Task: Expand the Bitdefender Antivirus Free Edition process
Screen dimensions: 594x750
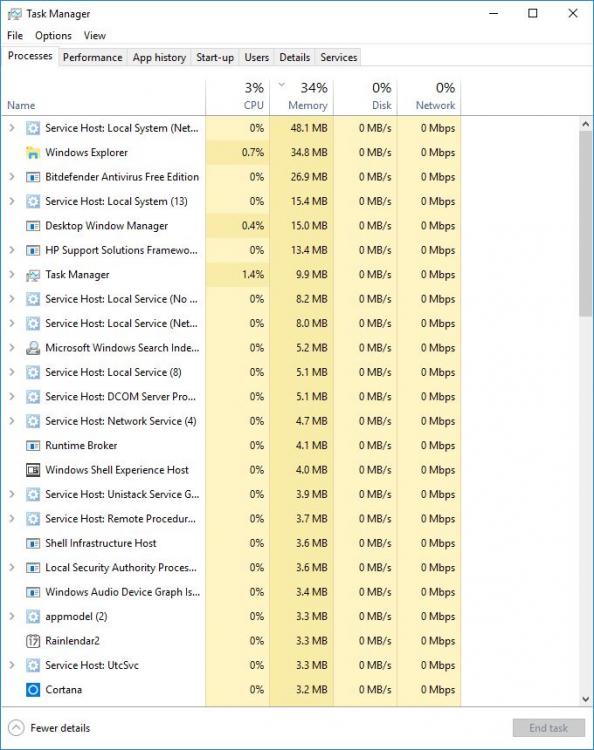Action: (12, 177)
